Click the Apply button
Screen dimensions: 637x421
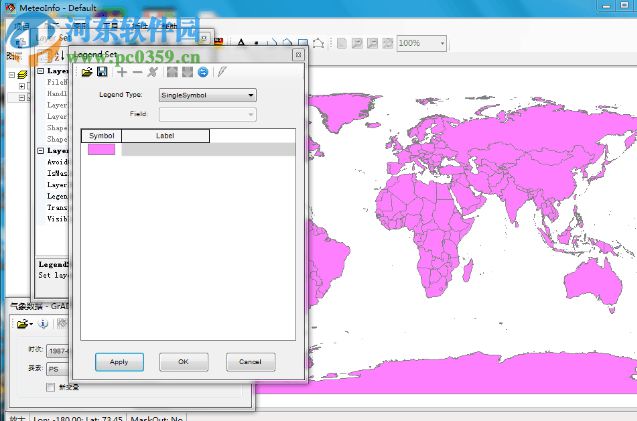click(x=119, y=362)
